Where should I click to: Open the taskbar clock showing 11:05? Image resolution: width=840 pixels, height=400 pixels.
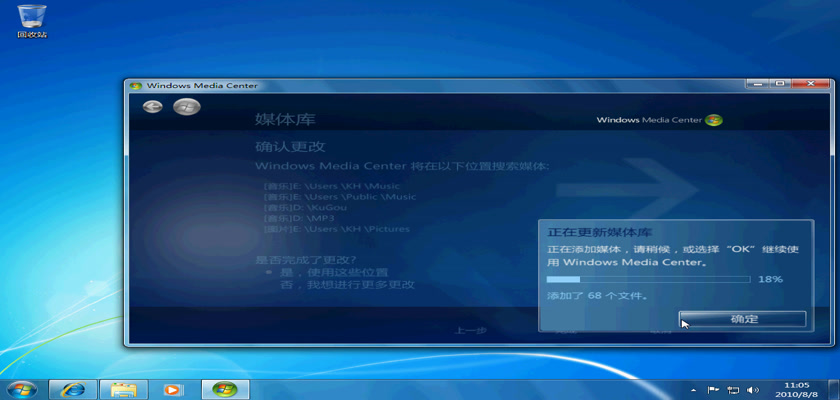[x=796, y=389]
